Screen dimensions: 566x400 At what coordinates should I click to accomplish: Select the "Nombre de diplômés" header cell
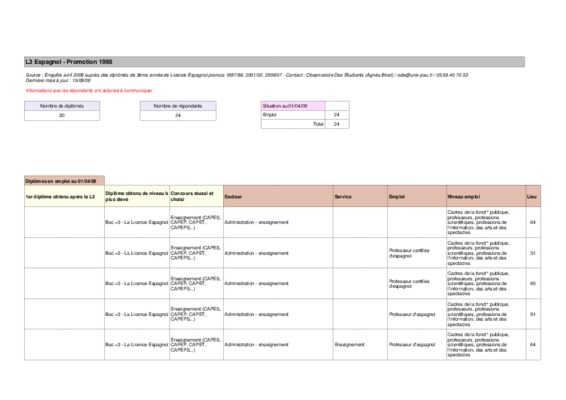coord(62,106)
